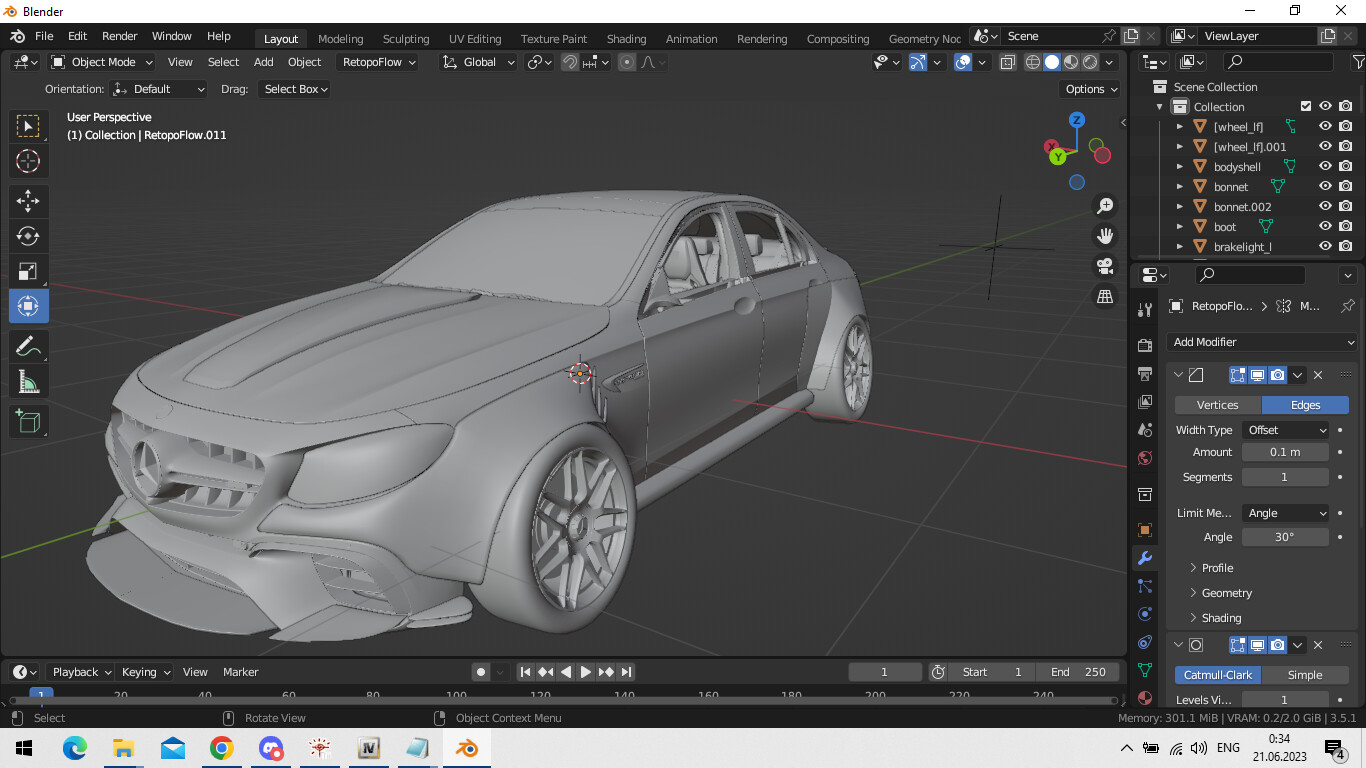Uncheck the Collection checkbox in the outliner
1366x768 pixels.
pyautogui.click(x=1305, y=106)
